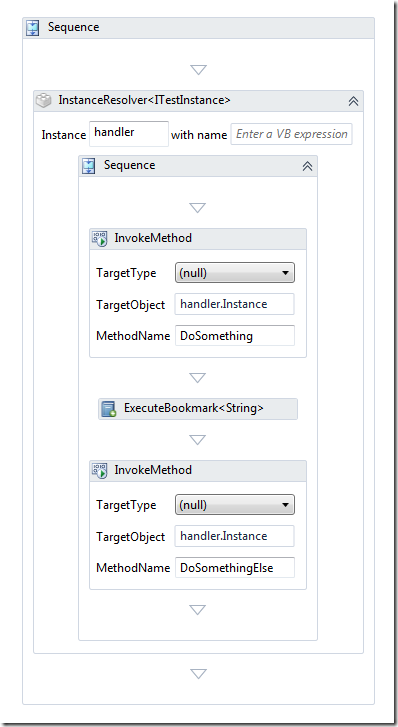Click the Instance field containing handler
This screenshot has width=398, height=727.
pos(129,134)
